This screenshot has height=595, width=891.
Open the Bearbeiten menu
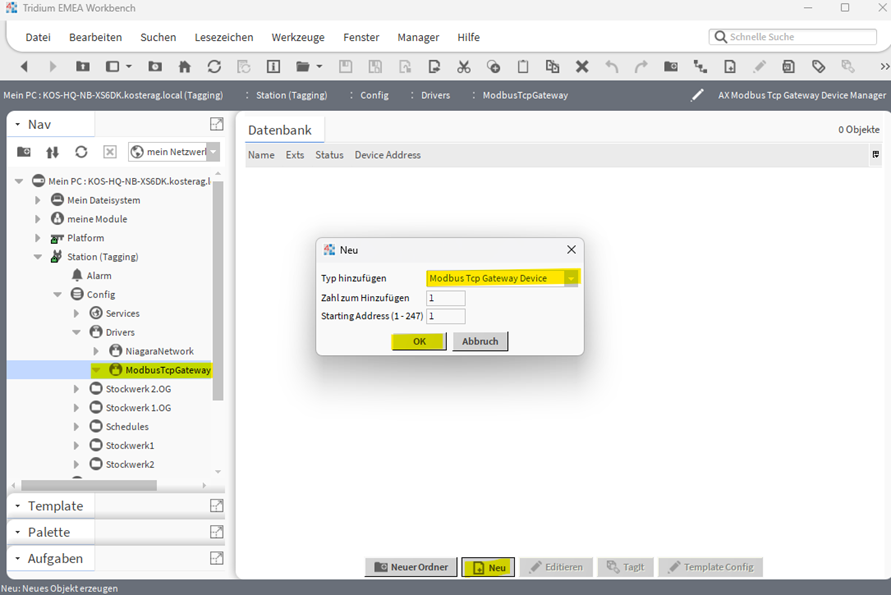(x=95, y=37)
